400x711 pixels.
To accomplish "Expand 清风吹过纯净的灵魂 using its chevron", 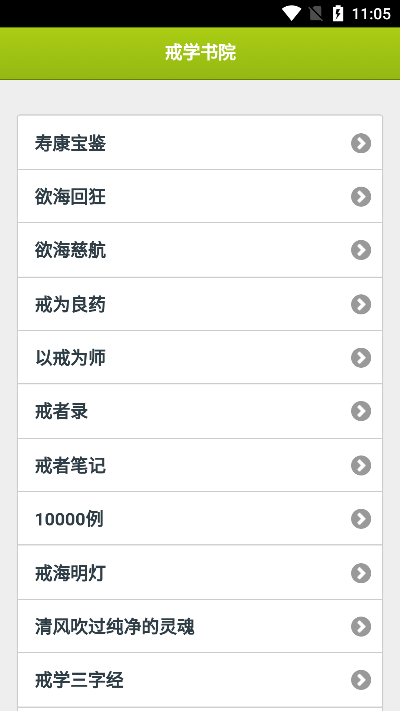I will point(361,627).
